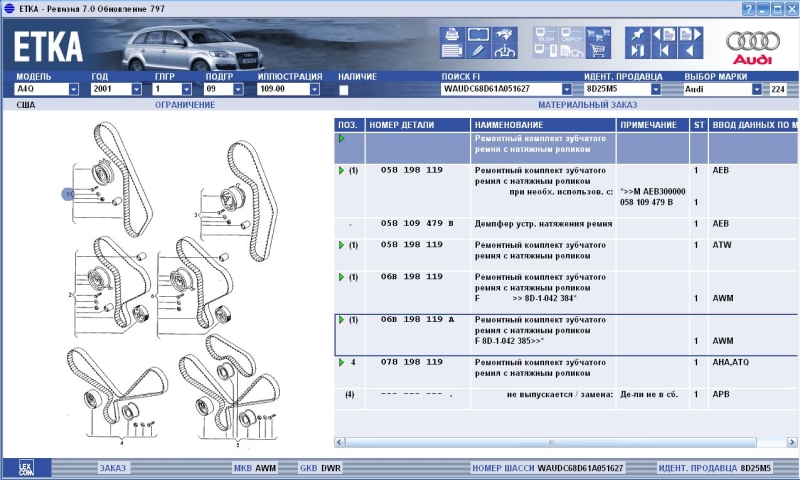
Task: Click the document with car icon
Action: click(572, 51)
